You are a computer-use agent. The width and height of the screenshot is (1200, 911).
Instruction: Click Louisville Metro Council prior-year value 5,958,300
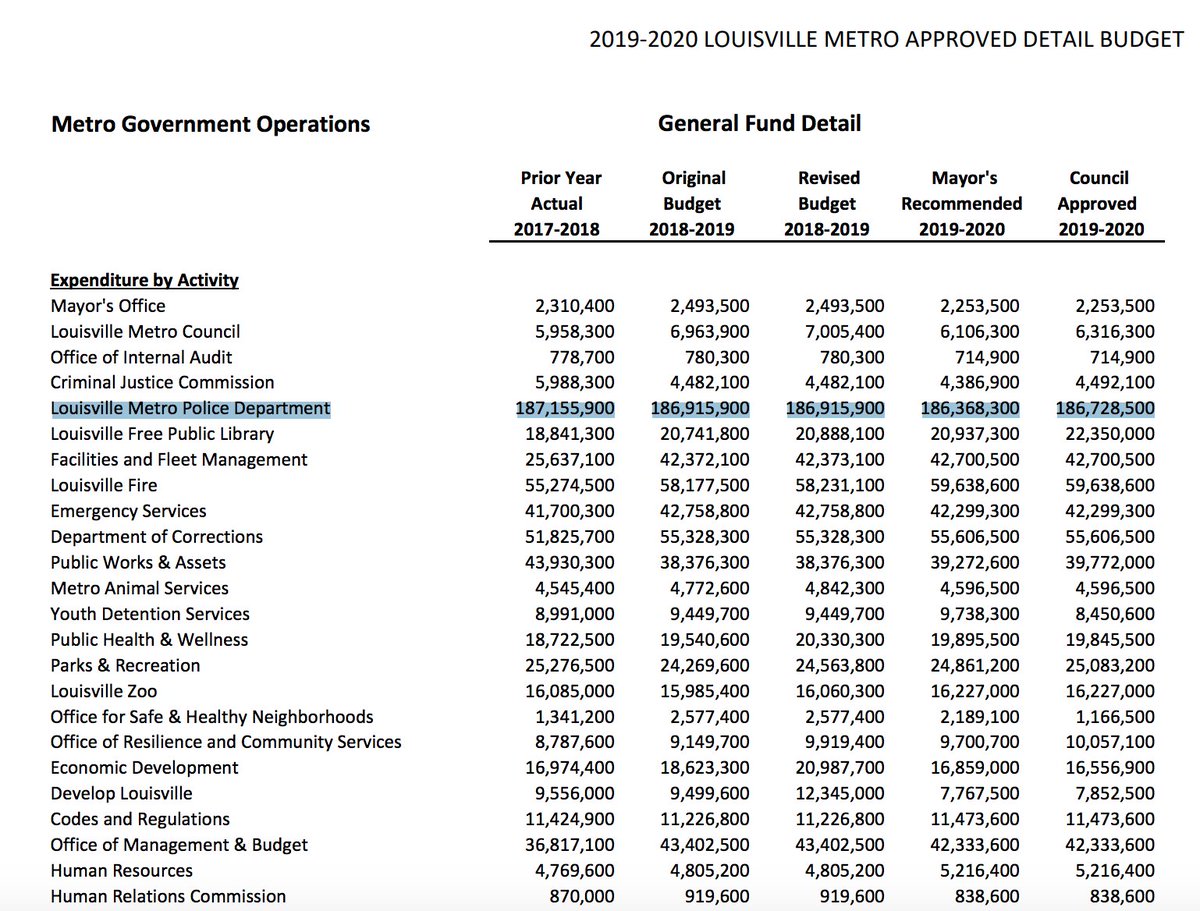click(573, 331)
